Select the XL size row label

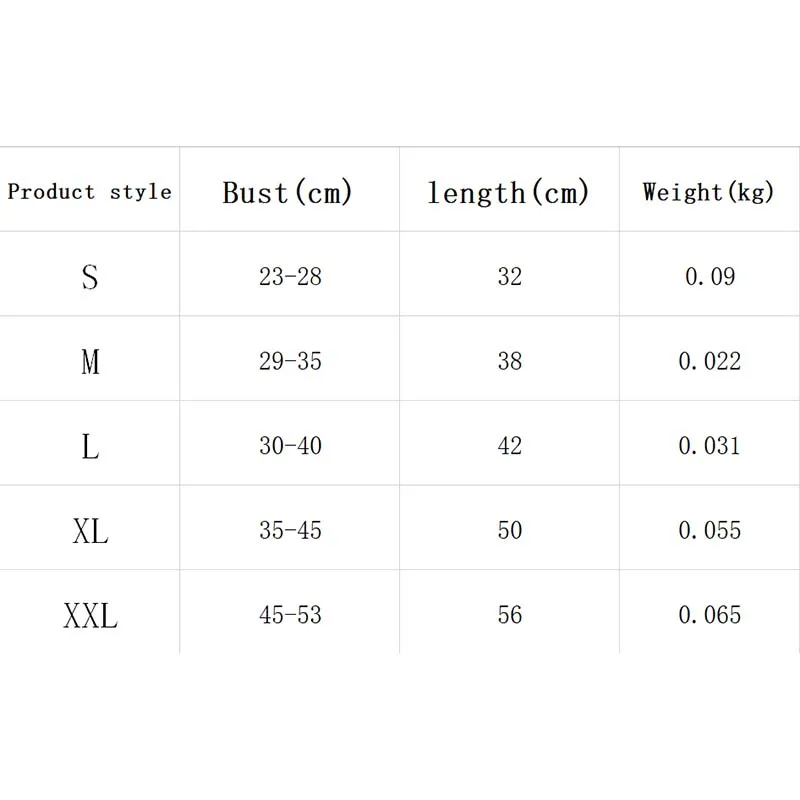90,531
